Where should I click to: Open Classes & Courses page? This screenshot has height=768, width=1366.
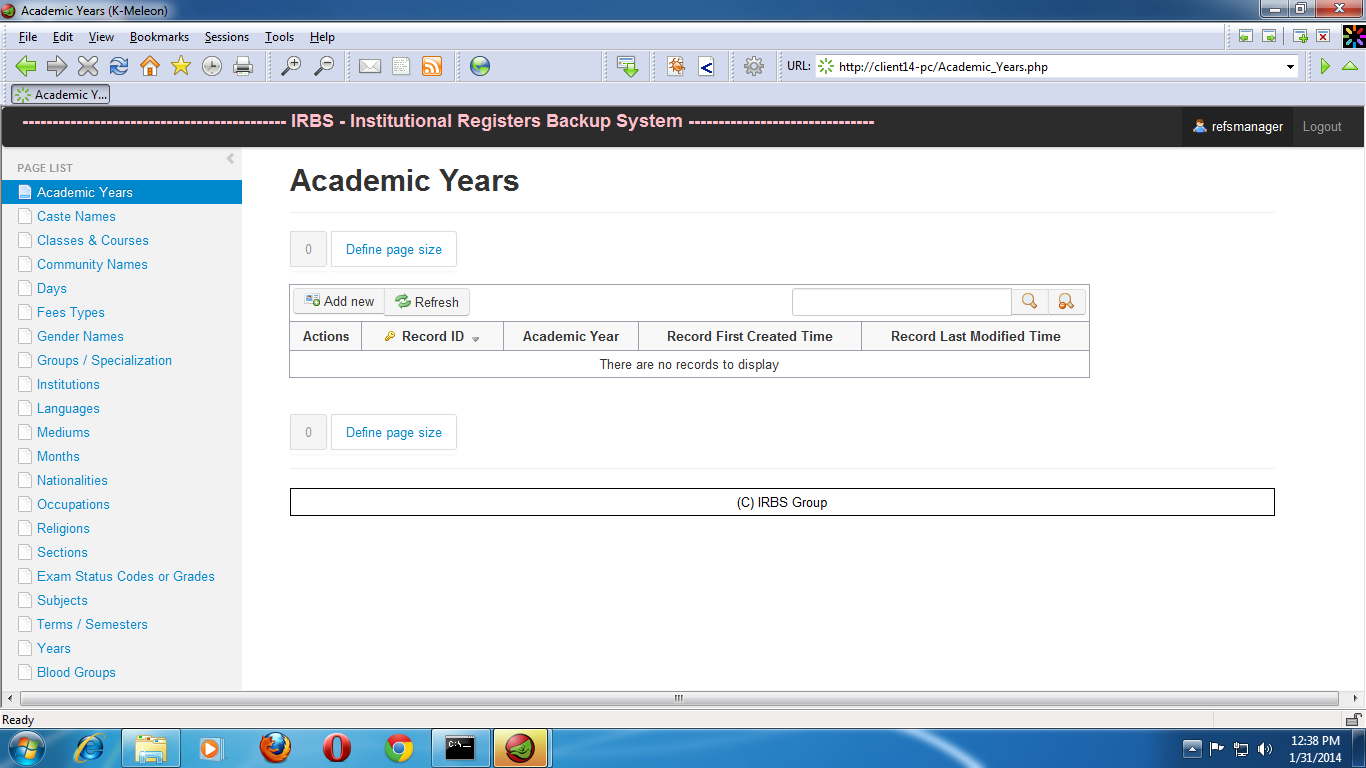click(92, 241)
